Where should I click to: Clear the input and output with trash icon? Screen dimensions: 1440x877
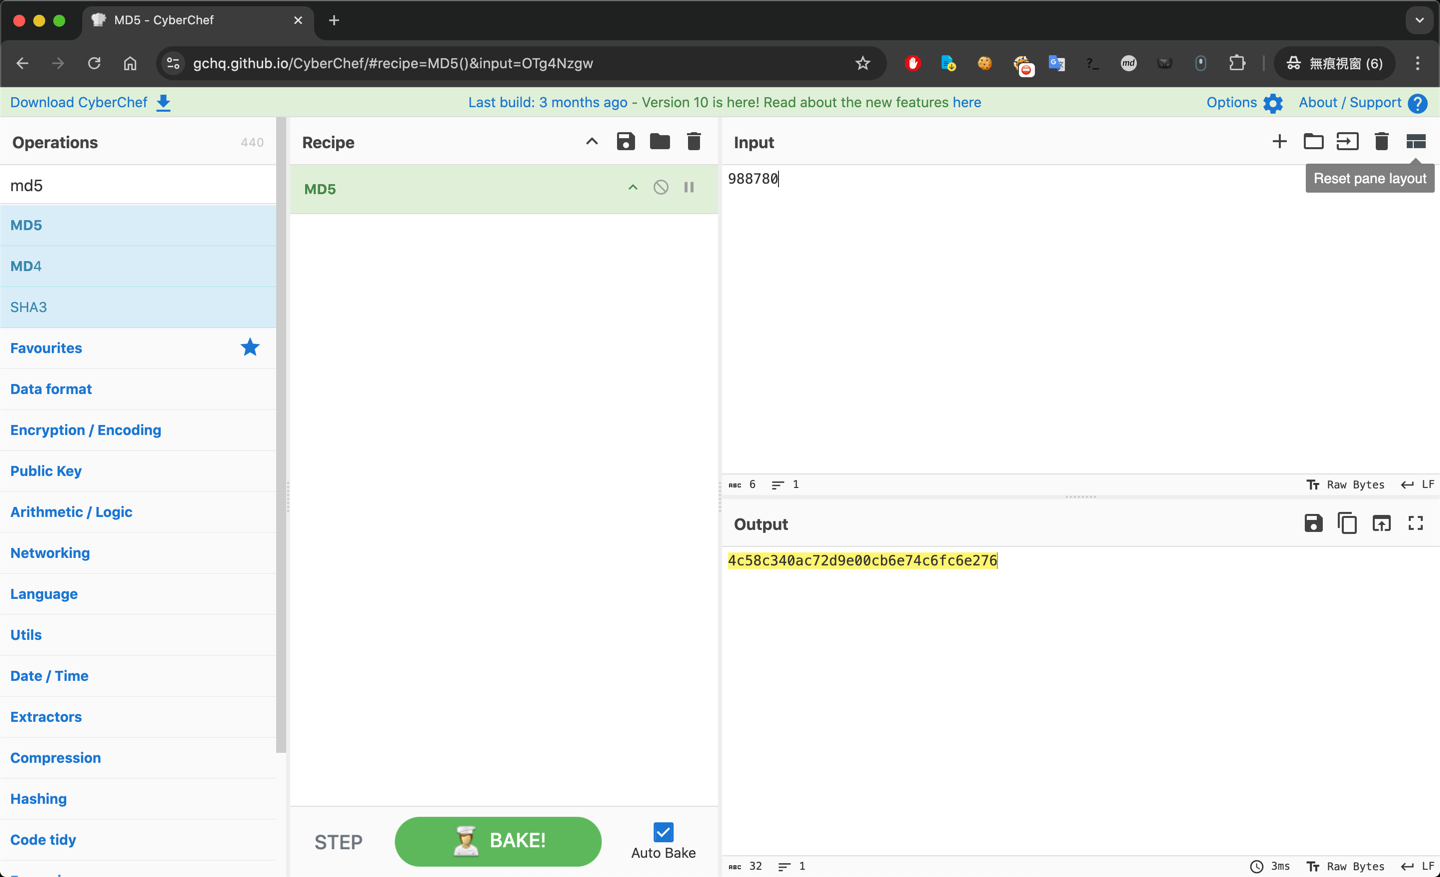click(1382, 142)
